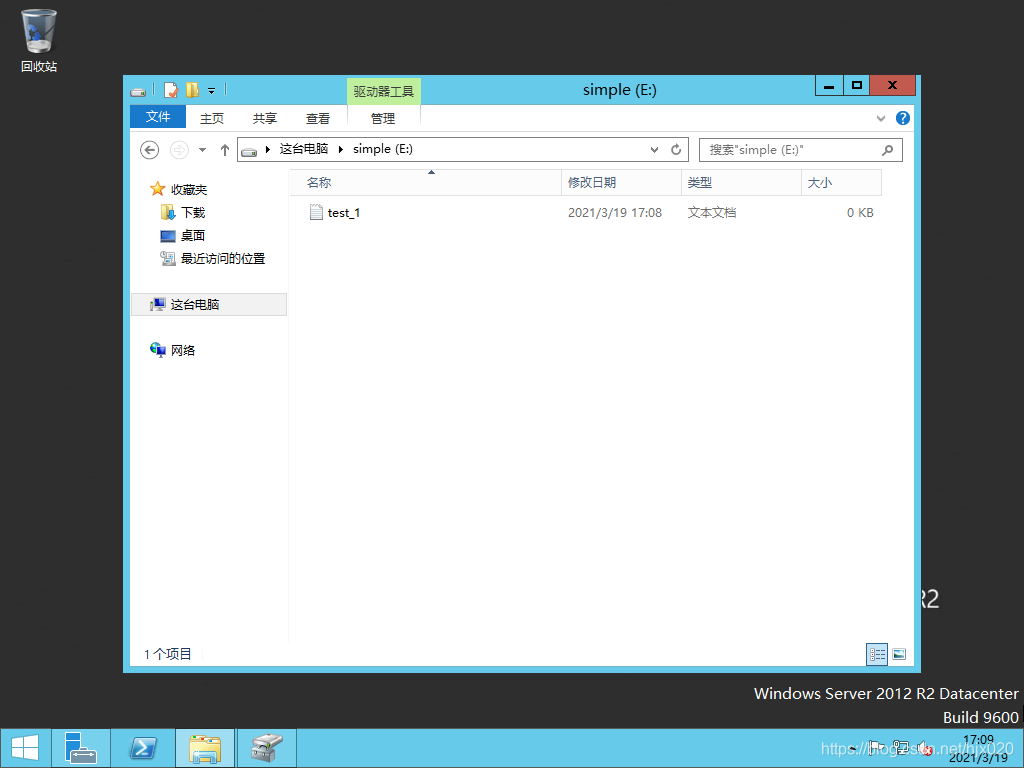The width and height of the screenshot is (1024, 768).
Task: Open the Recycle Bin desktop icon
Action: tap(39, 40)
